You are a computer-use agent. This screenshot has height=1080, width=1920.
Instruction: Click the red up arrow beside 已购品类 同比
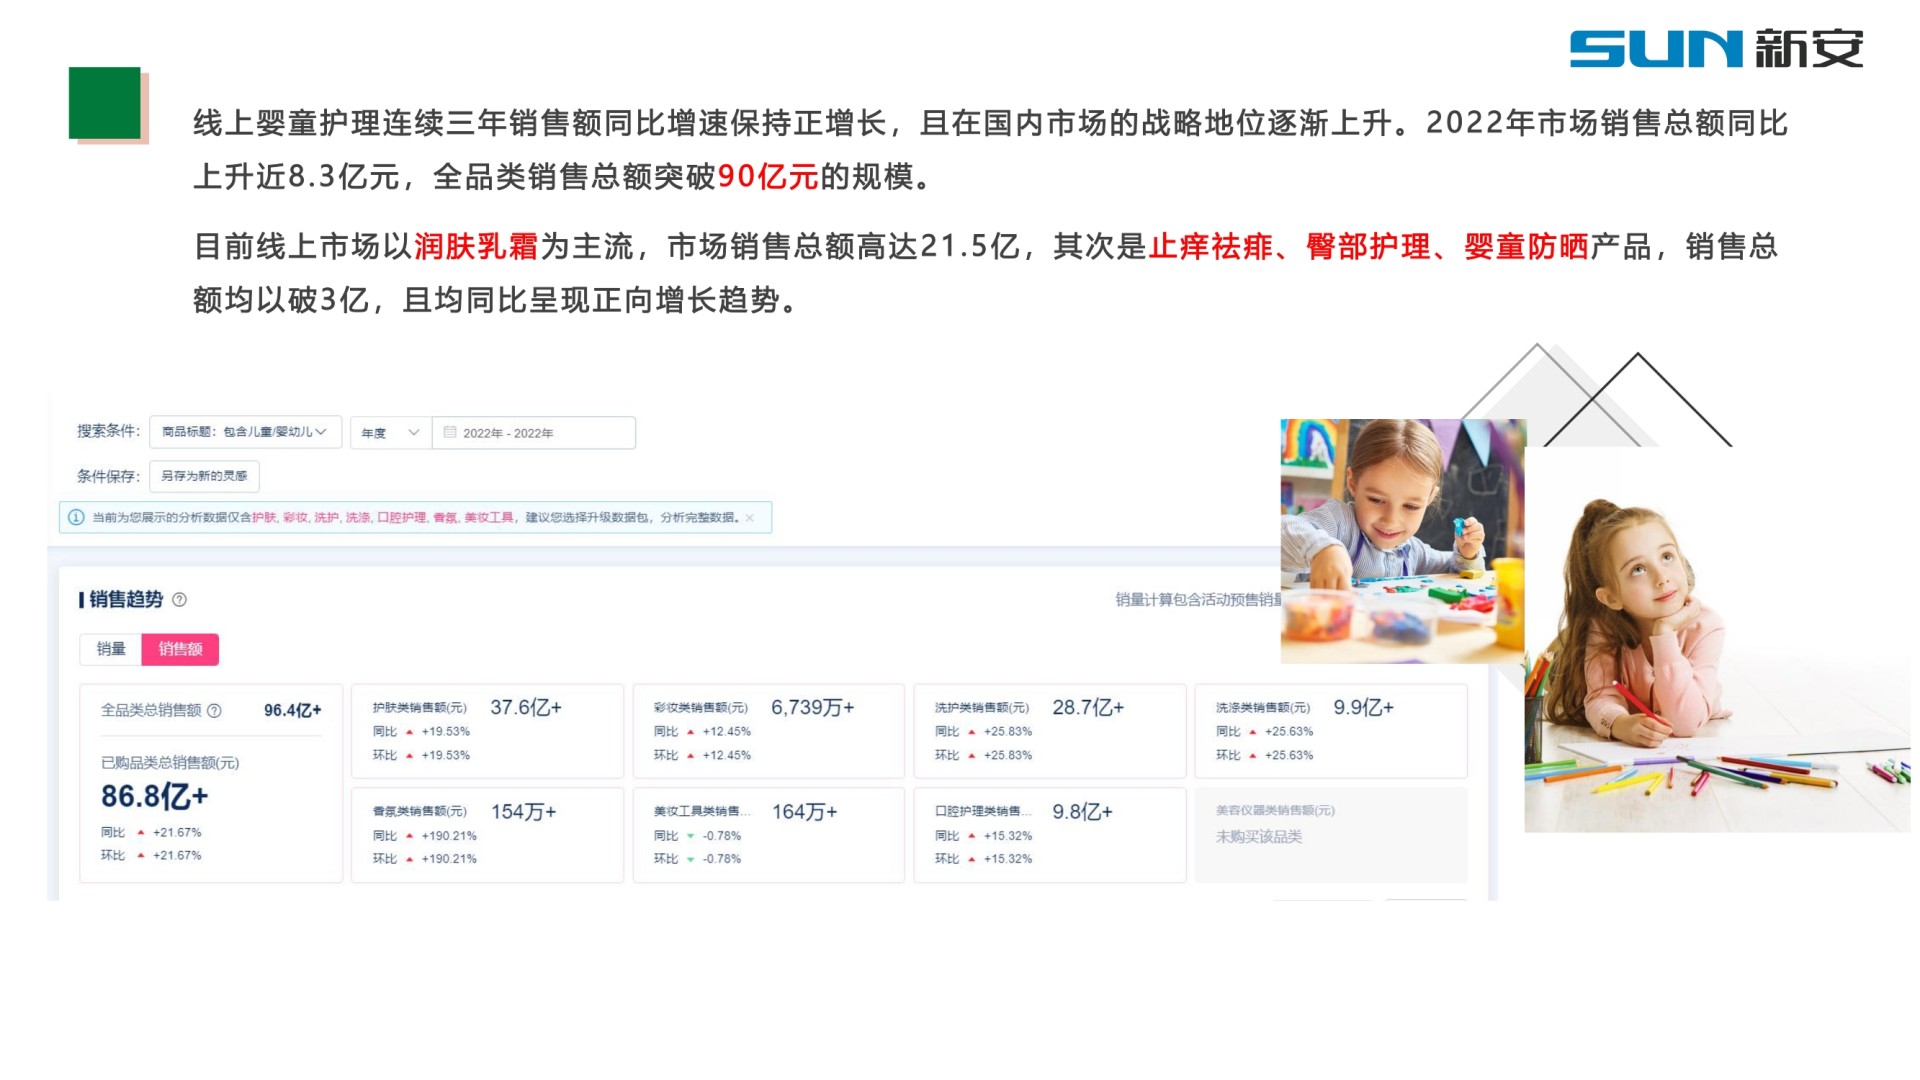(x=141, y=833)
